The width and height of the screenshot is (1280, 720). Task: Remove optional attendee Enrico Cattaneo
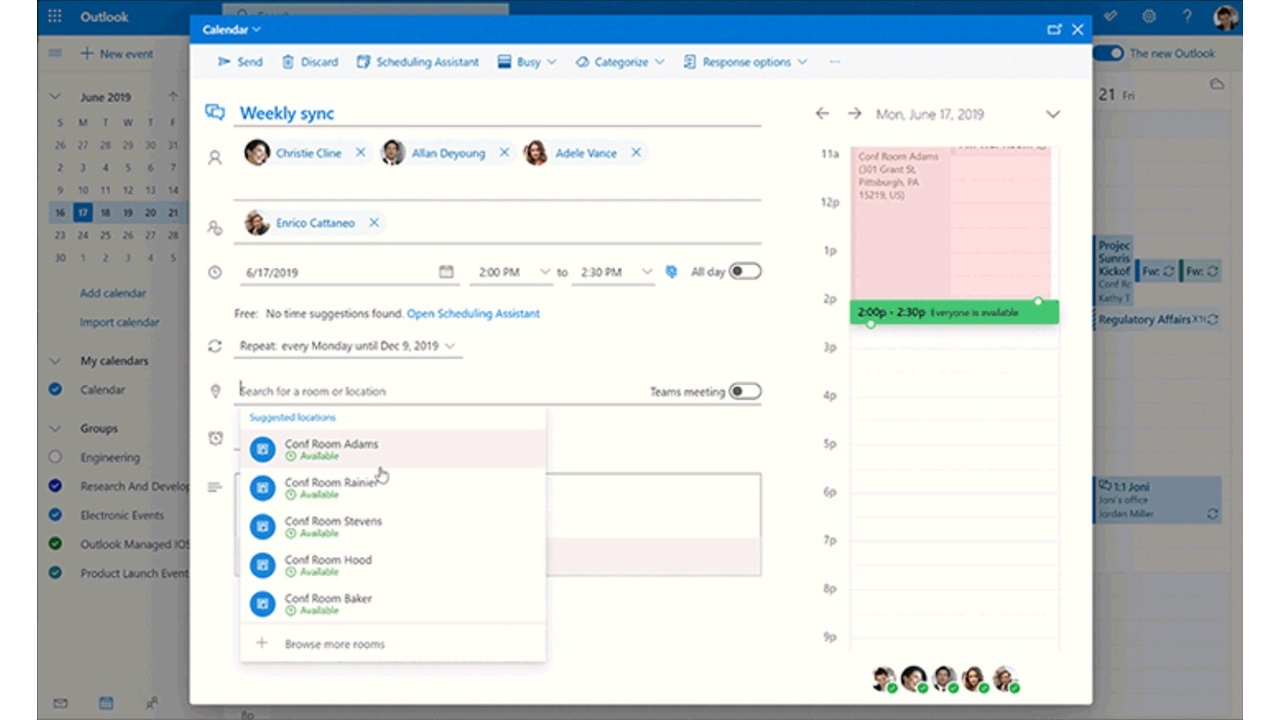point(374,223)
